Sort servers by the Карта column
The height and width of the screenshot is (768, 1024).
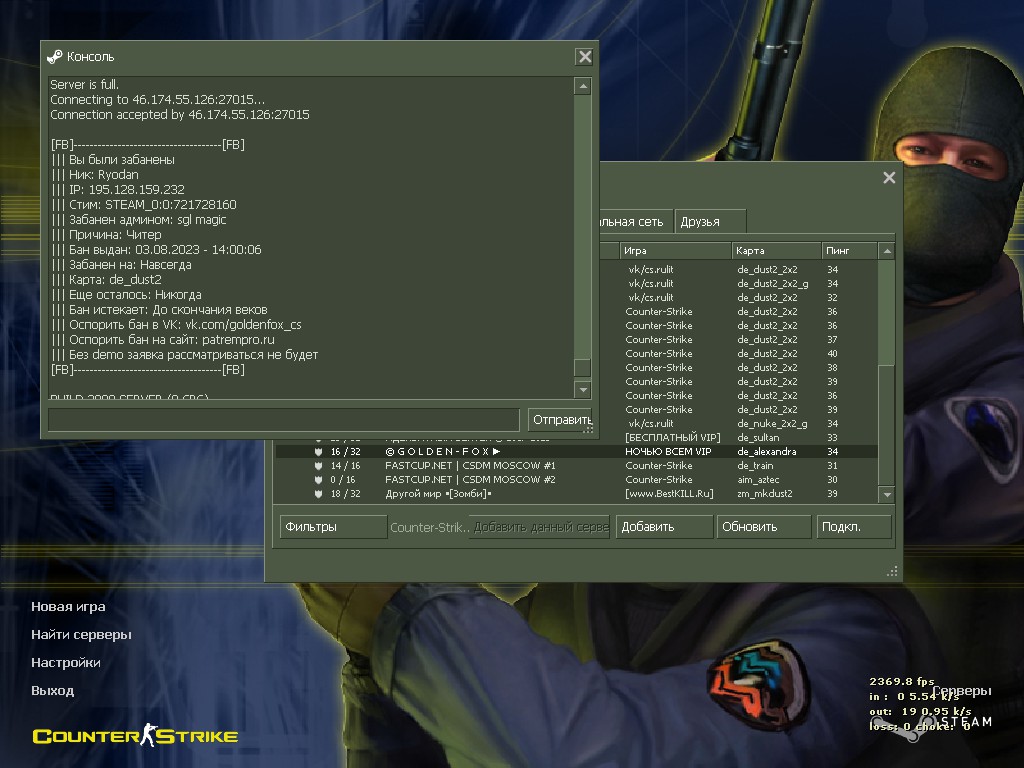tap(776, 251)
